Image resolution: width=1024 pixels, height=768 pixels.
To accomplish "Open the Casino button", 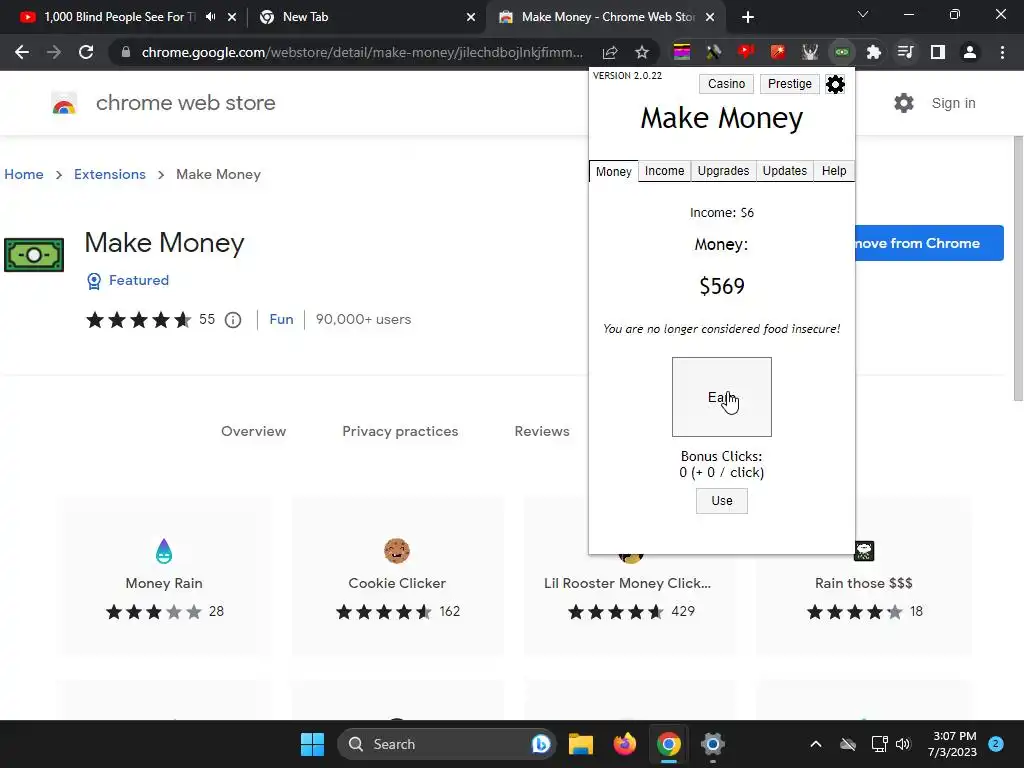I will pyautogui.click(x=726, y=84).
